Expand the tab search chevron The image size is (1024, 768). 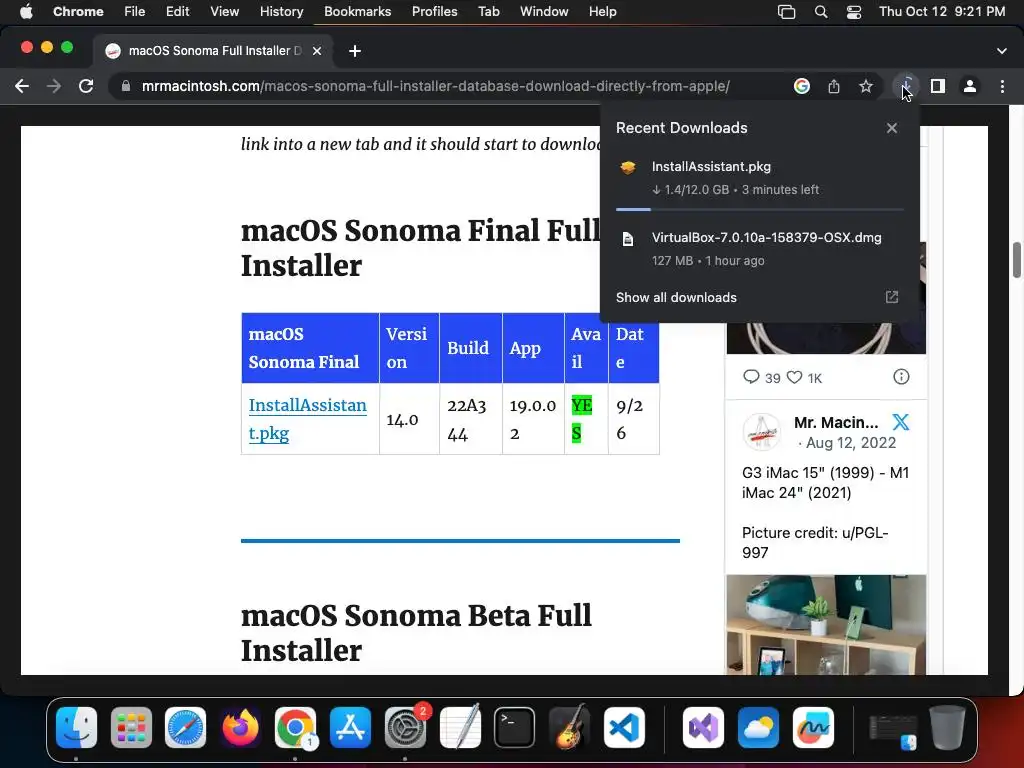1002,51
